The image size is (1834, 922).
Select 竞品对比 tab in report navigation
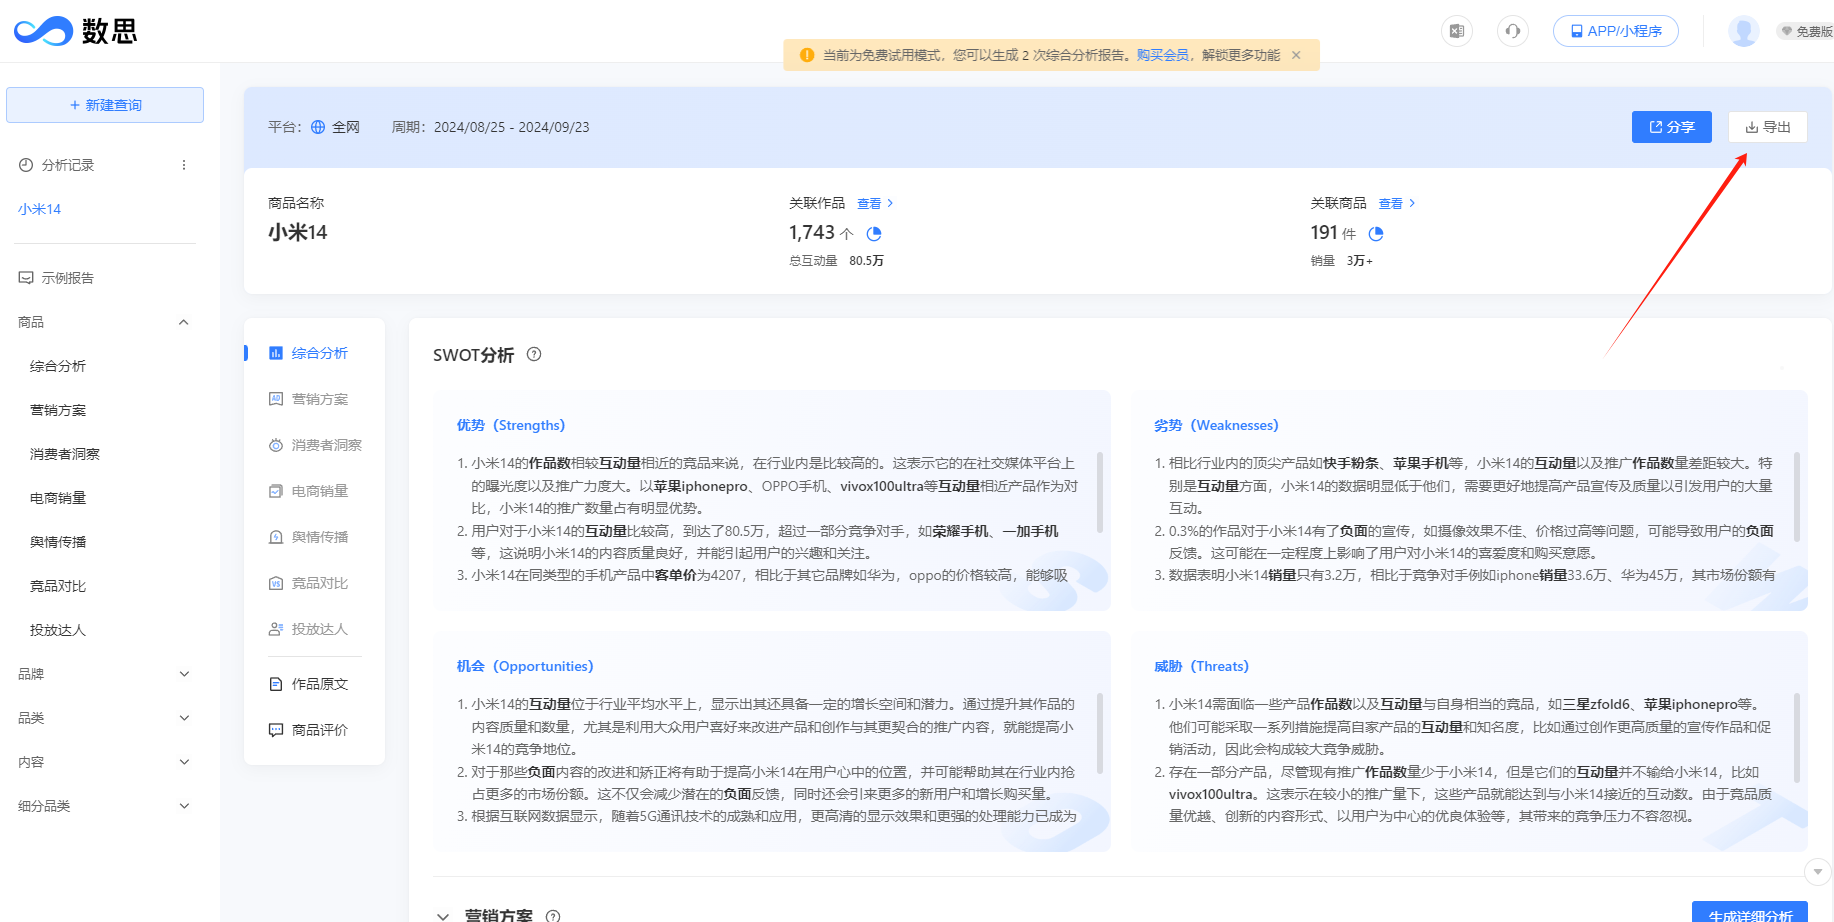tap(308, 583)
